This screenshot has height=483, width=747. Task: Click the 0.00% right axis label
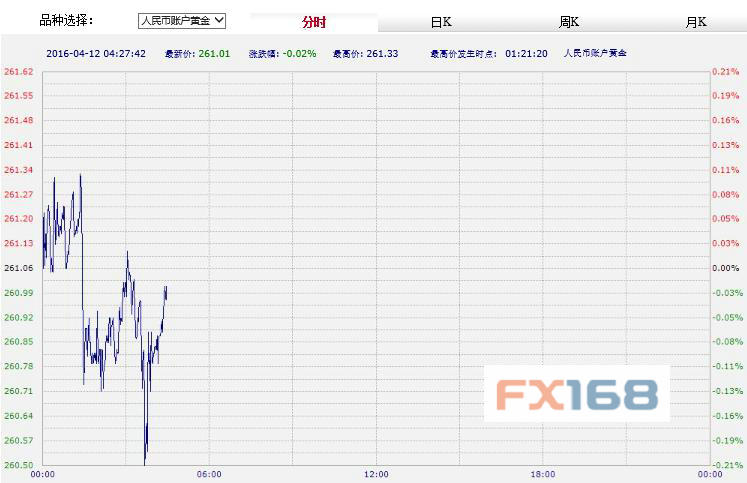(725, 268)
